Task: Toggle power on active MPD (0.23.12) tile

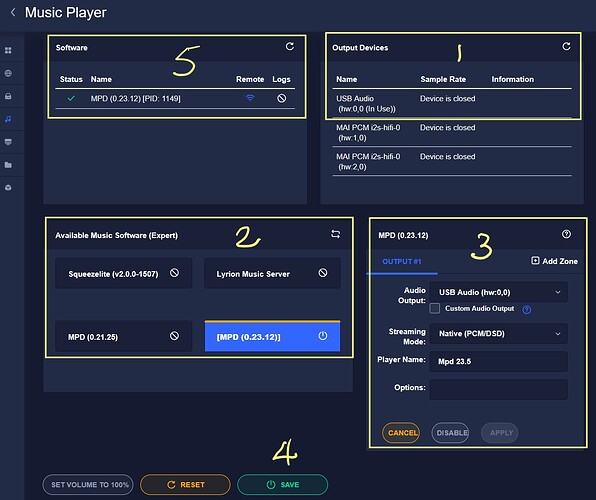Action: [323, 336]
